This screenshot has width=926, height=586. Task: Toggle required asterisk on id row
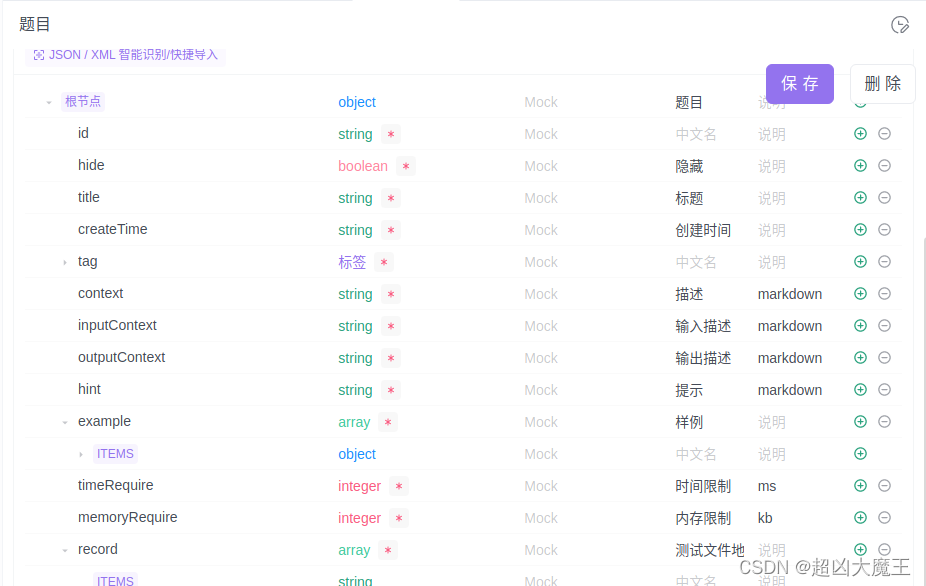(391, 134)
